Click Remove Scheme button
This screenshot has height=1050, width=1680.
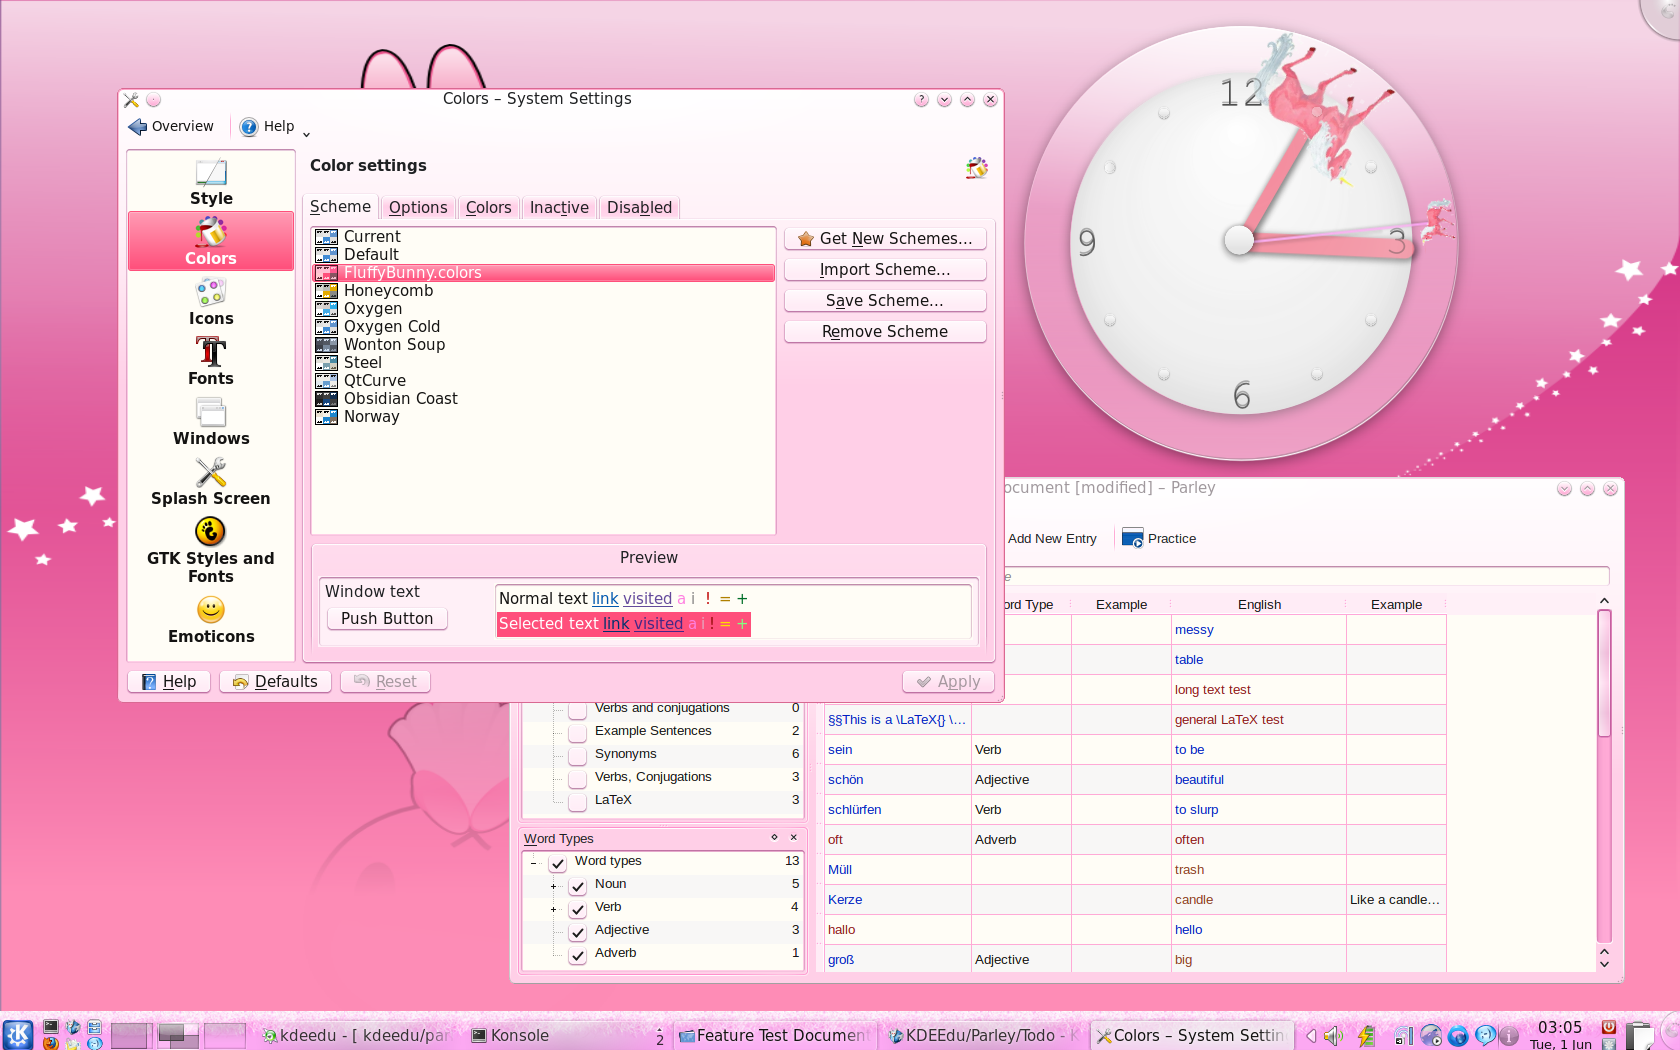tap(885, 332)
